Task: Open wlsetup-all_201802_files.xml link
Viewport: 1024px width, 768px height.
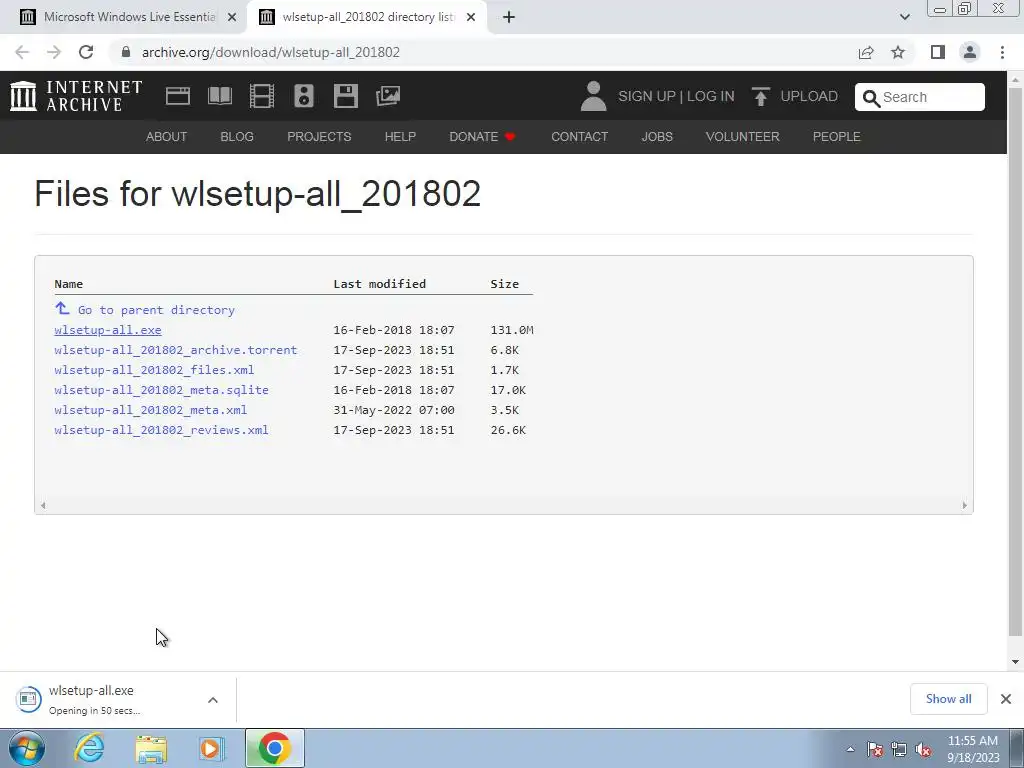Action: coord(154,370)
